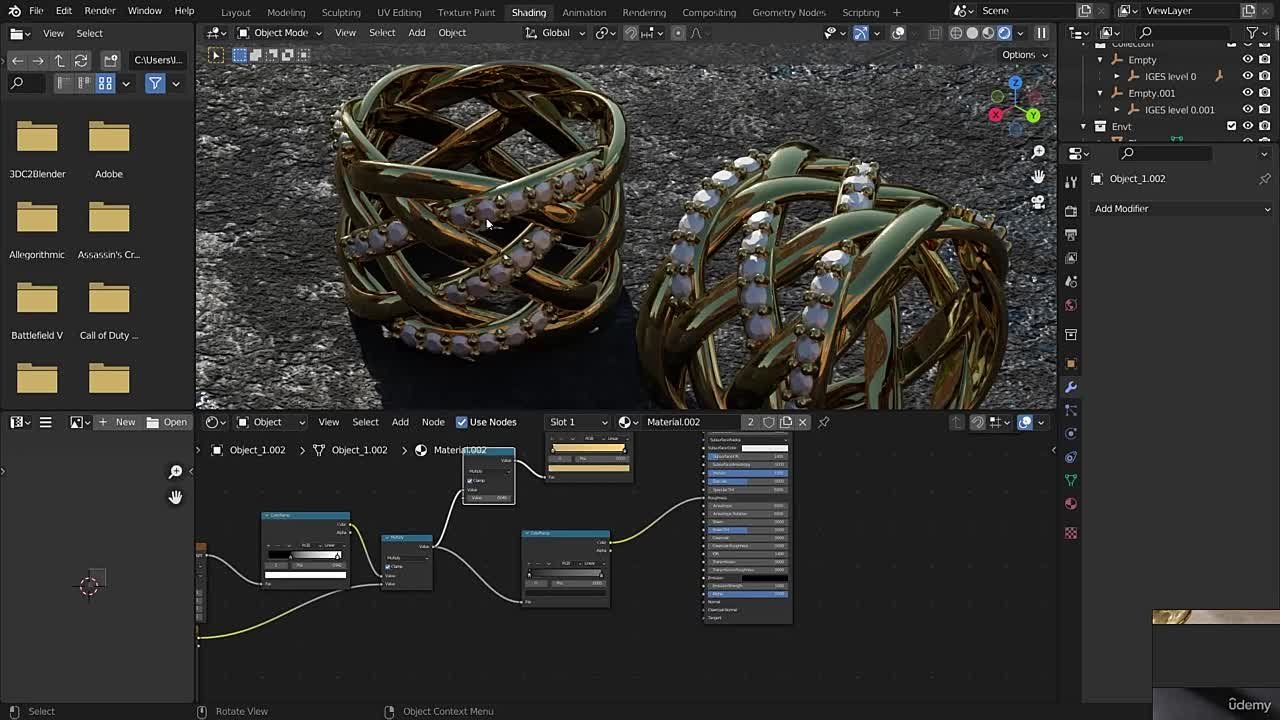Duplicate Material.002 as new material

pyautogui.click(x=786, y=422)
